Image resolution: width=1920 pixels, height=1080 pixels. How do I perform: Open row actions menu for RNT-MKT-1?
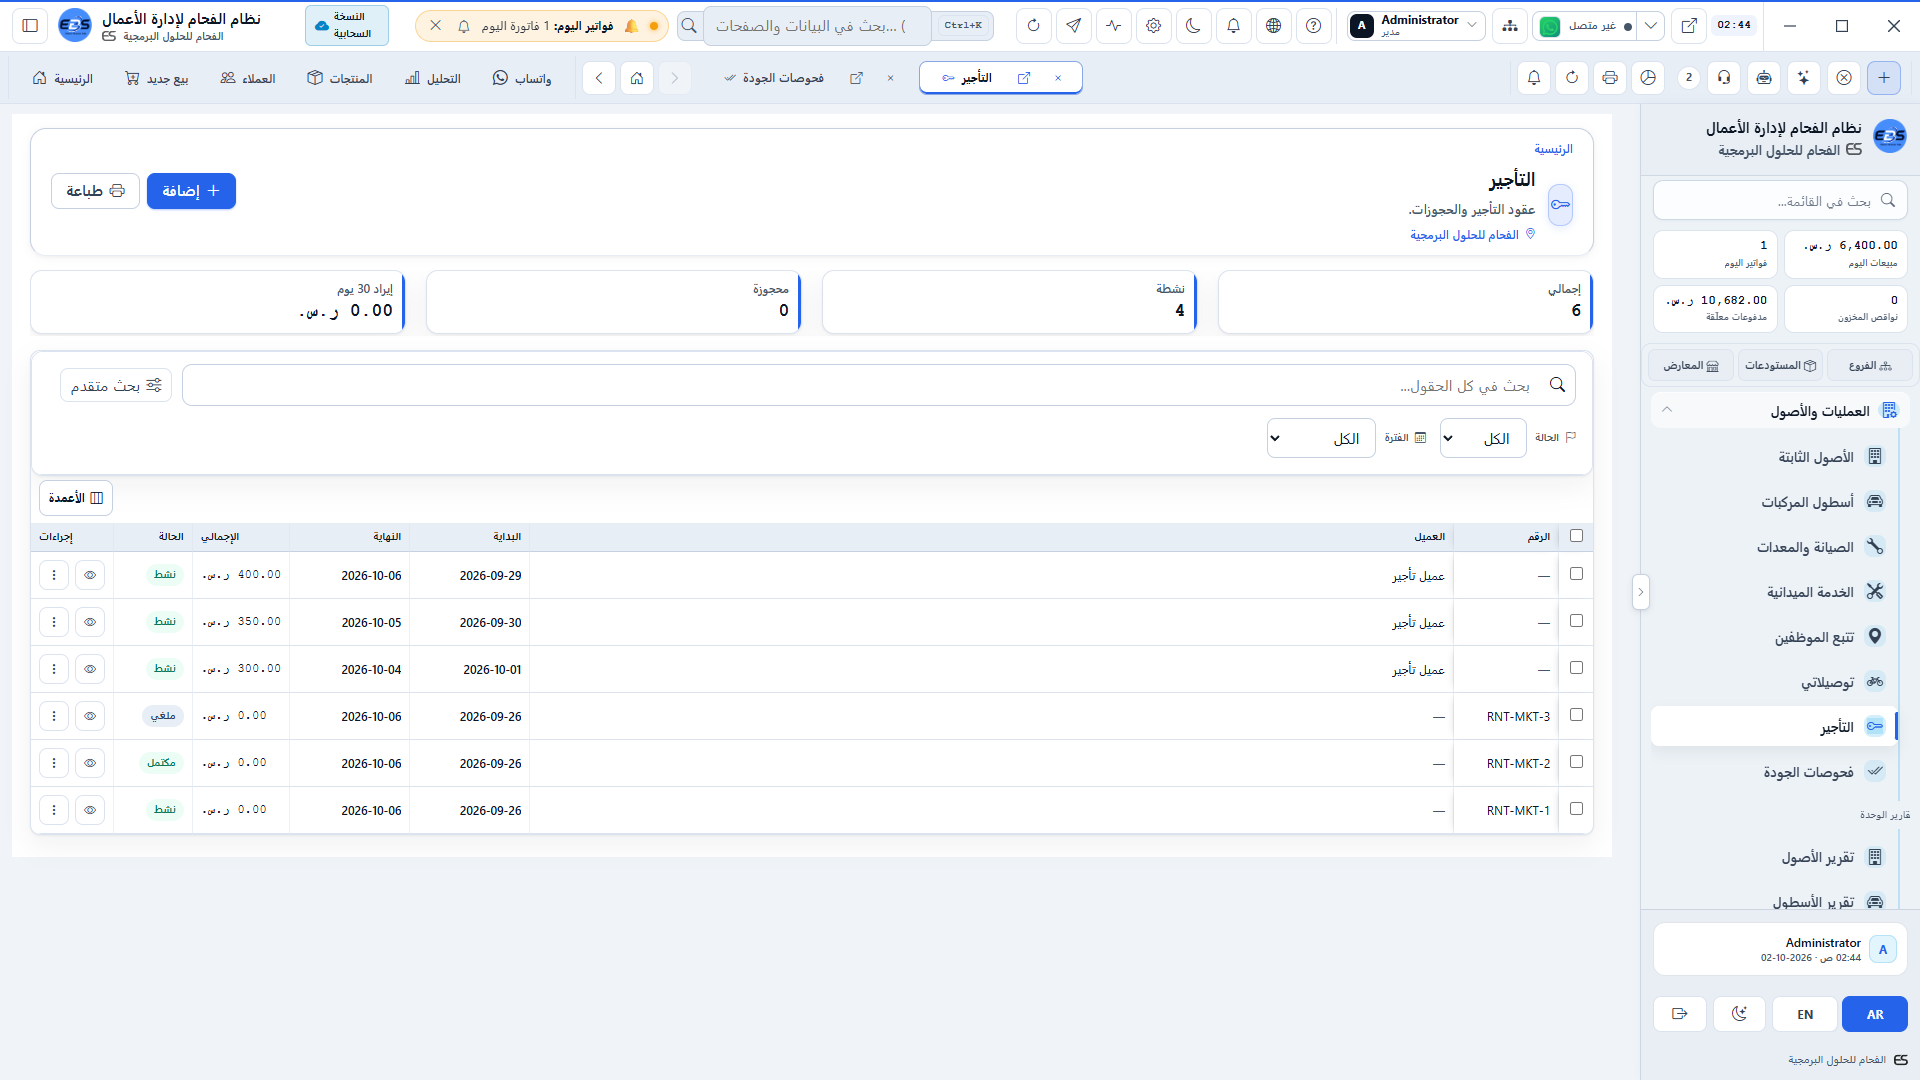point(54,810)
